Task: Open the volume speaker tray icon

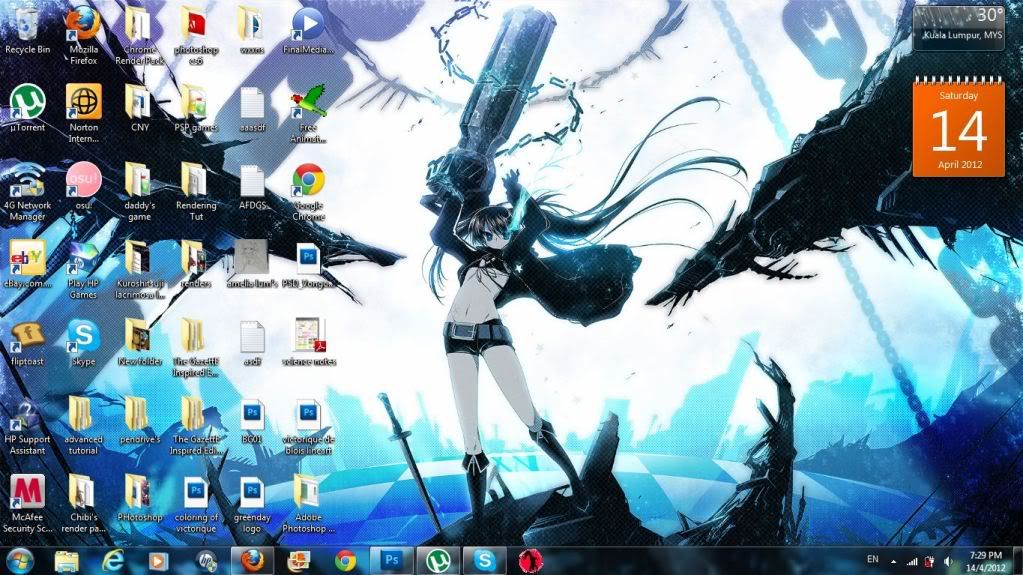Action: (948, 561)
